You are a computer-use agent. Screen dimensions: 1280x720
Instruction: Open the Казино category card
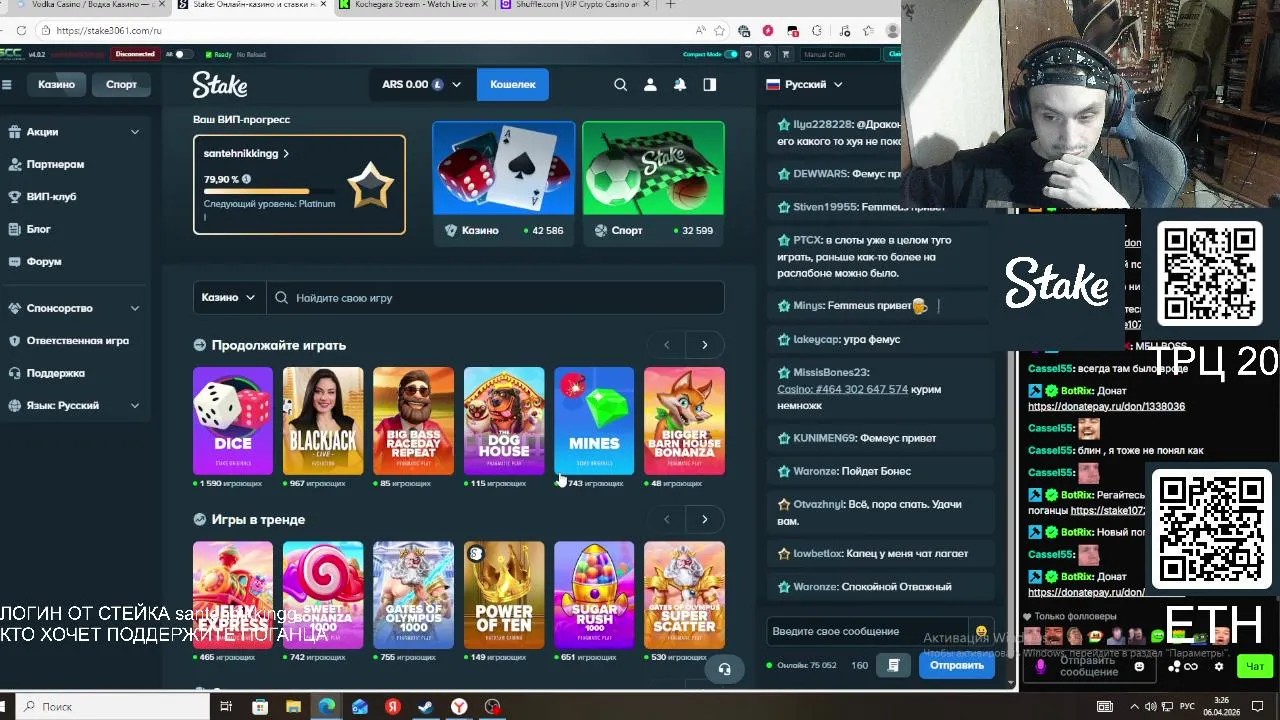click(x=503, y=183)
